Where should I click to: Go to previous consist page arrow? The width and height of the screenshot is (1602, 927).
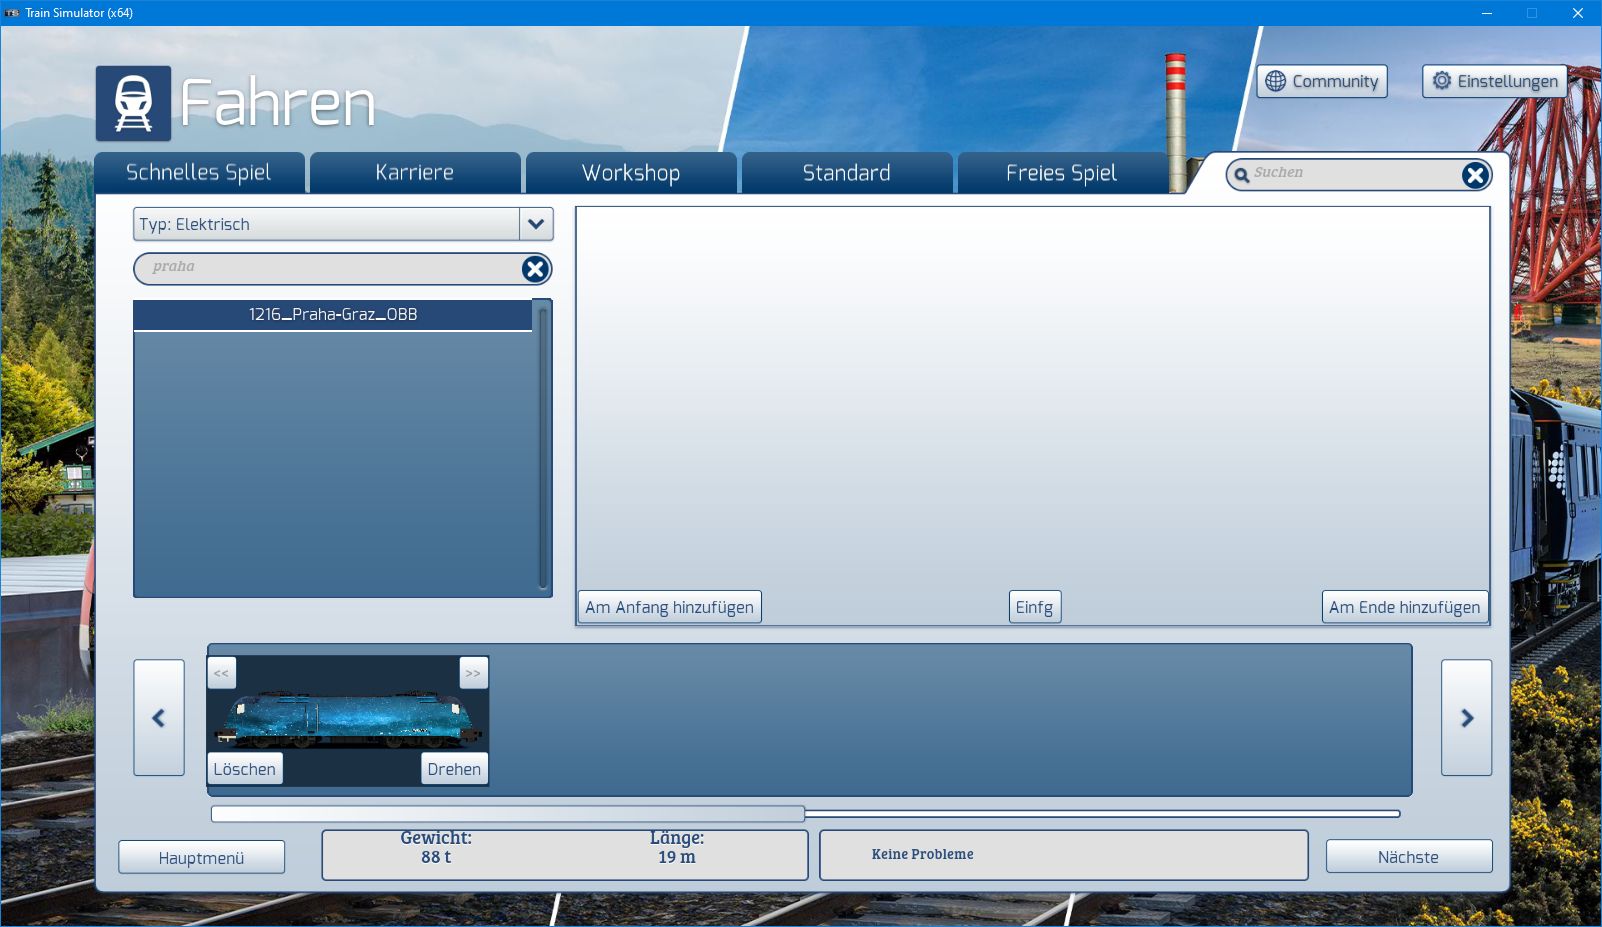click(159, 718)
